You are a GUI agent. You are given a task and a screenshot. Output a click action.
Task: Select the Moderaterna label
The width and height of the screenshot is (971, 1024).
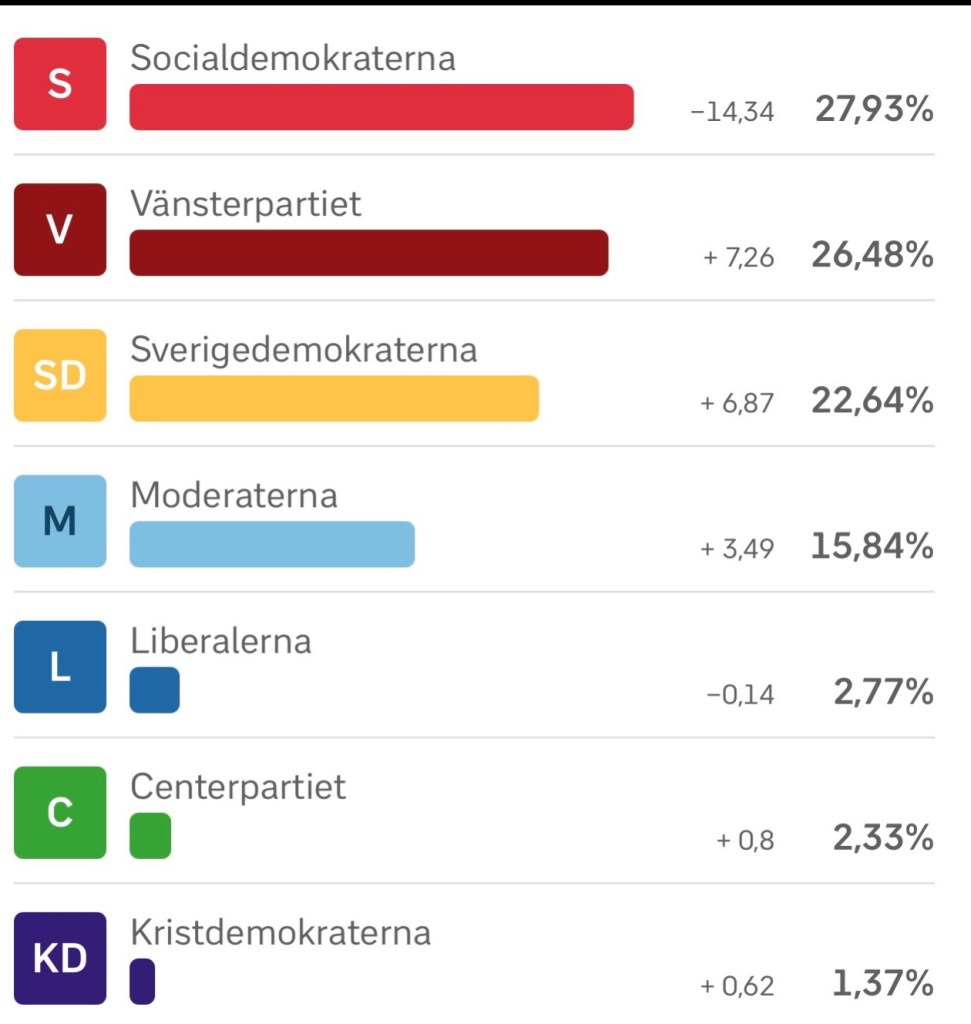pyautogui.click(x=234, y=496)
